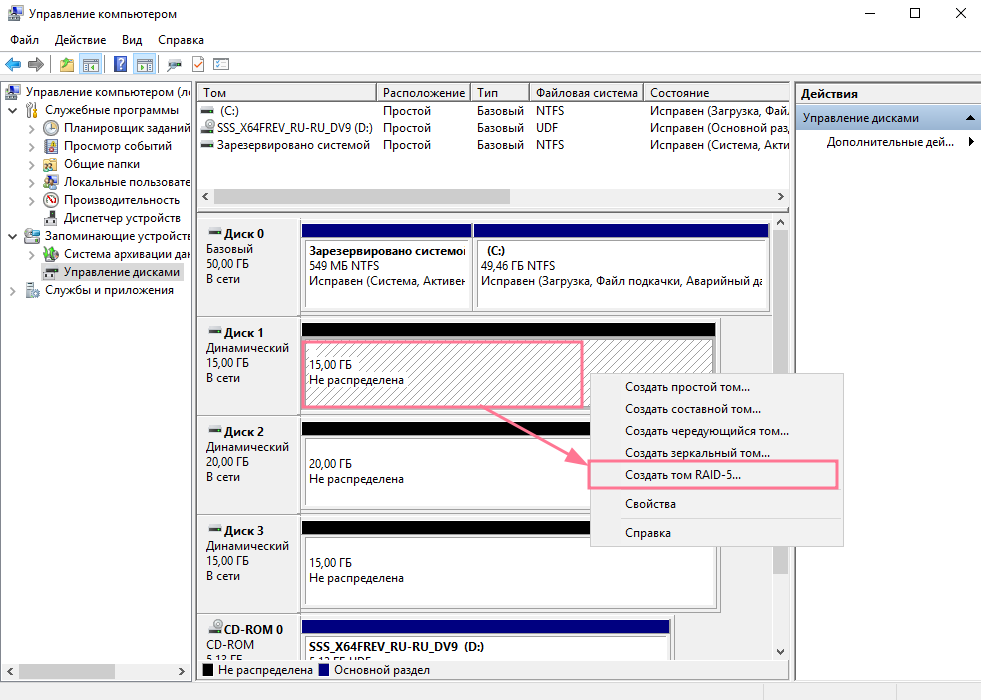
Task: Click the Back arrow in the toolbar
Action: [x=13, y=64]
